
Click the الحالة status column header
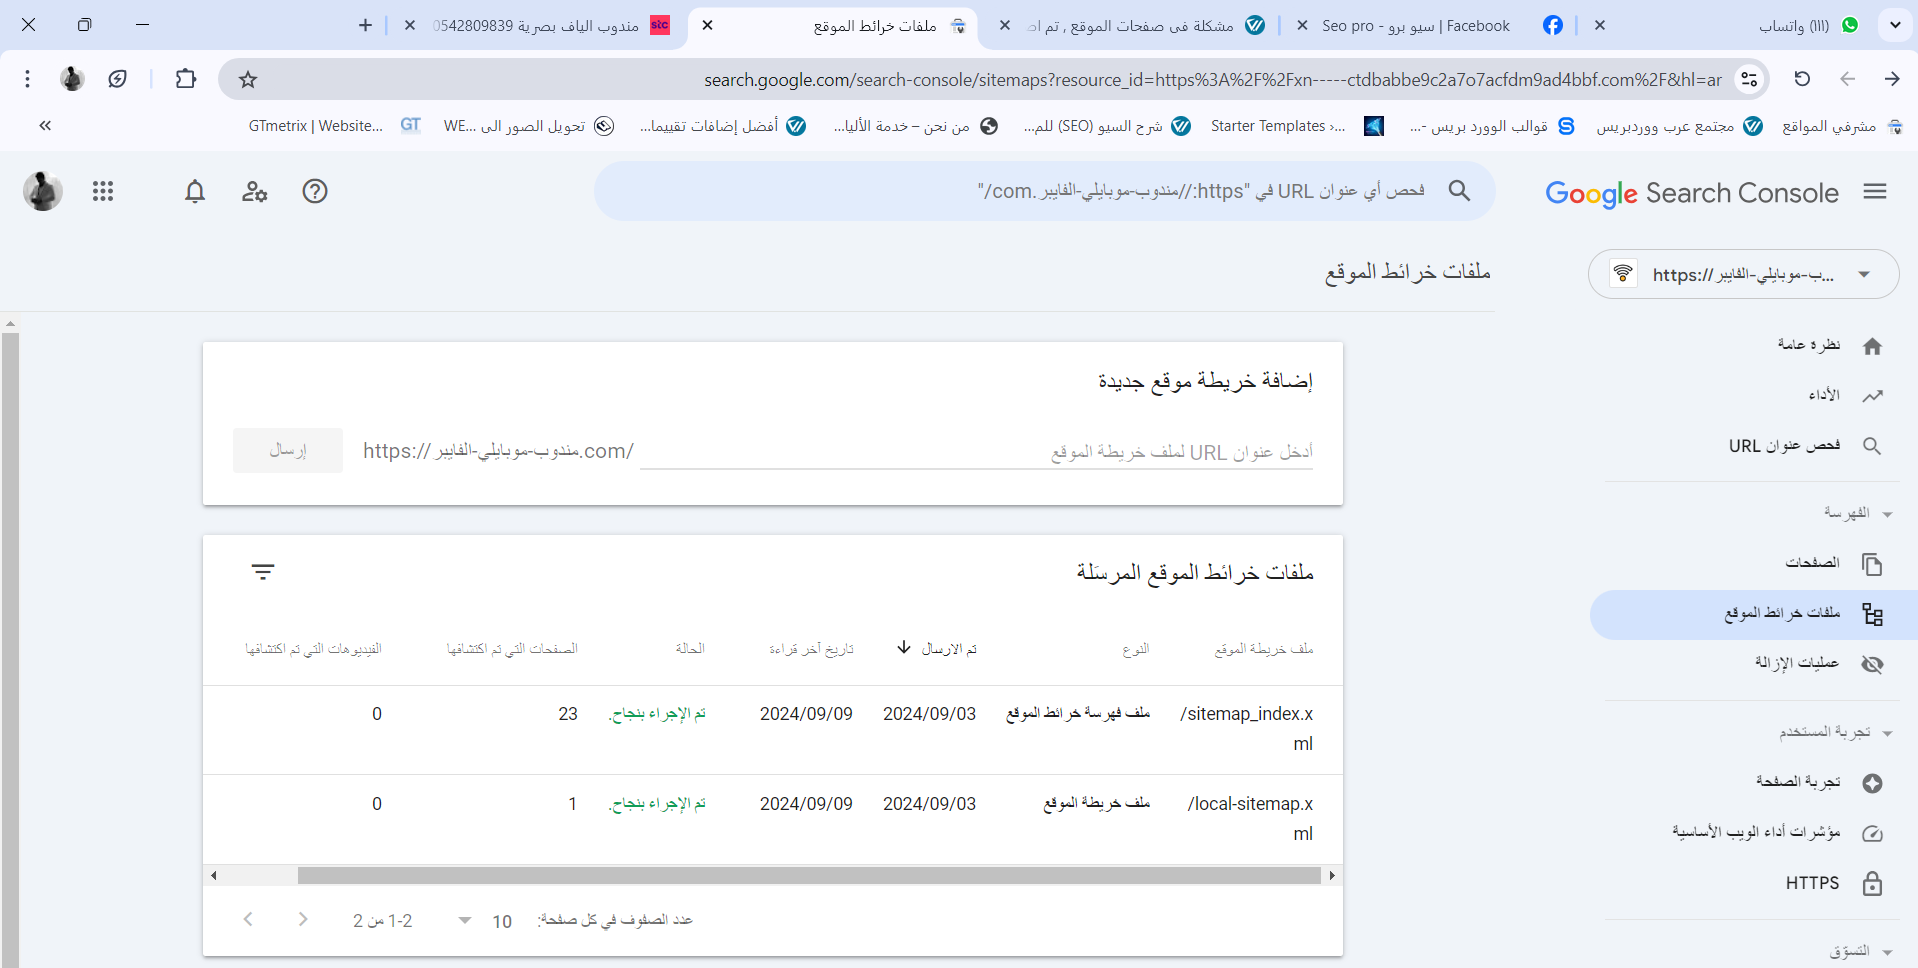(690, 649)
